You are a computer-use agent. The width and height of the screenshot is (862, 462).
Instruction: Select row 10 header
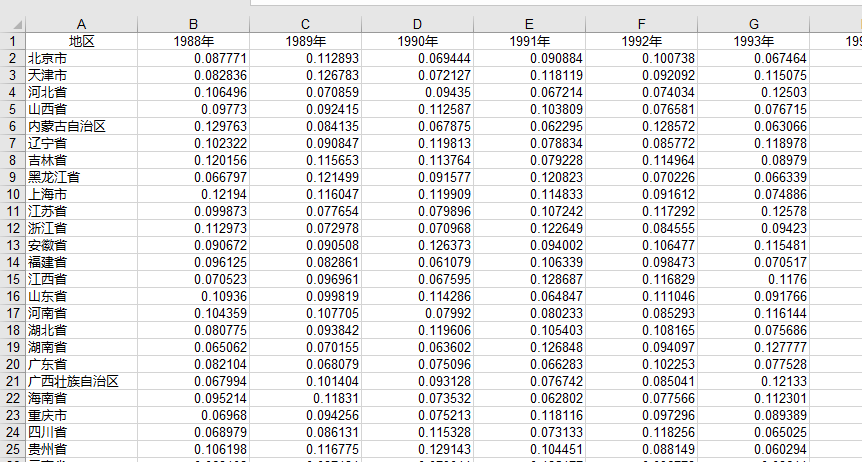pos(12,194)
